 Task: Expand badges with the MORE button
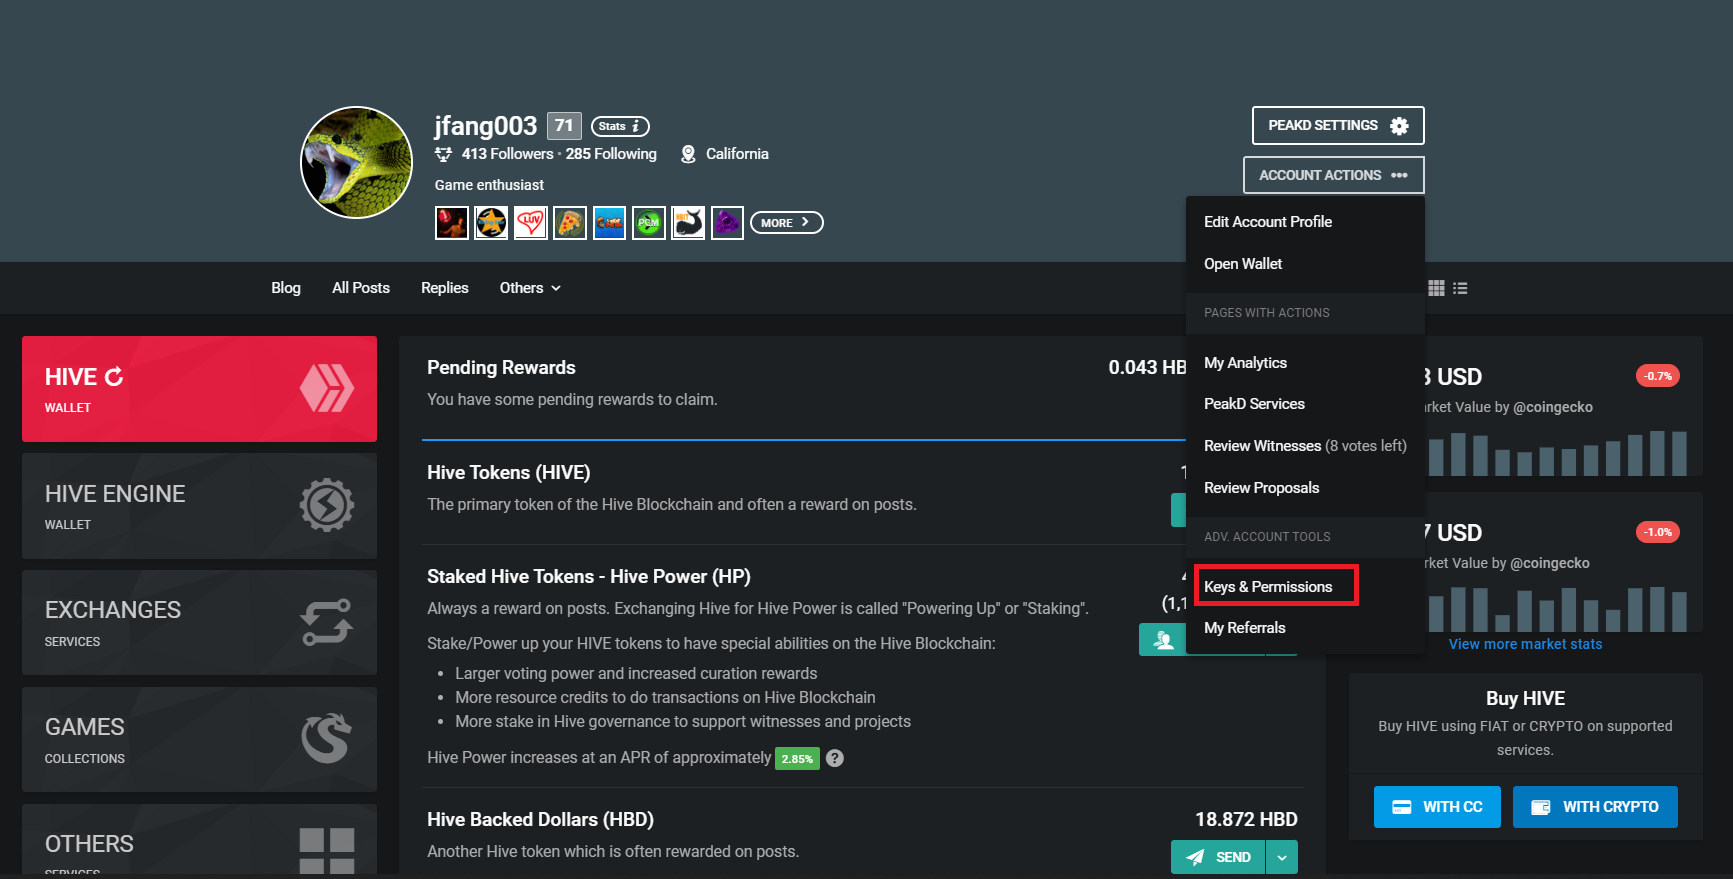pyautogui.click(x=786, y=223)
